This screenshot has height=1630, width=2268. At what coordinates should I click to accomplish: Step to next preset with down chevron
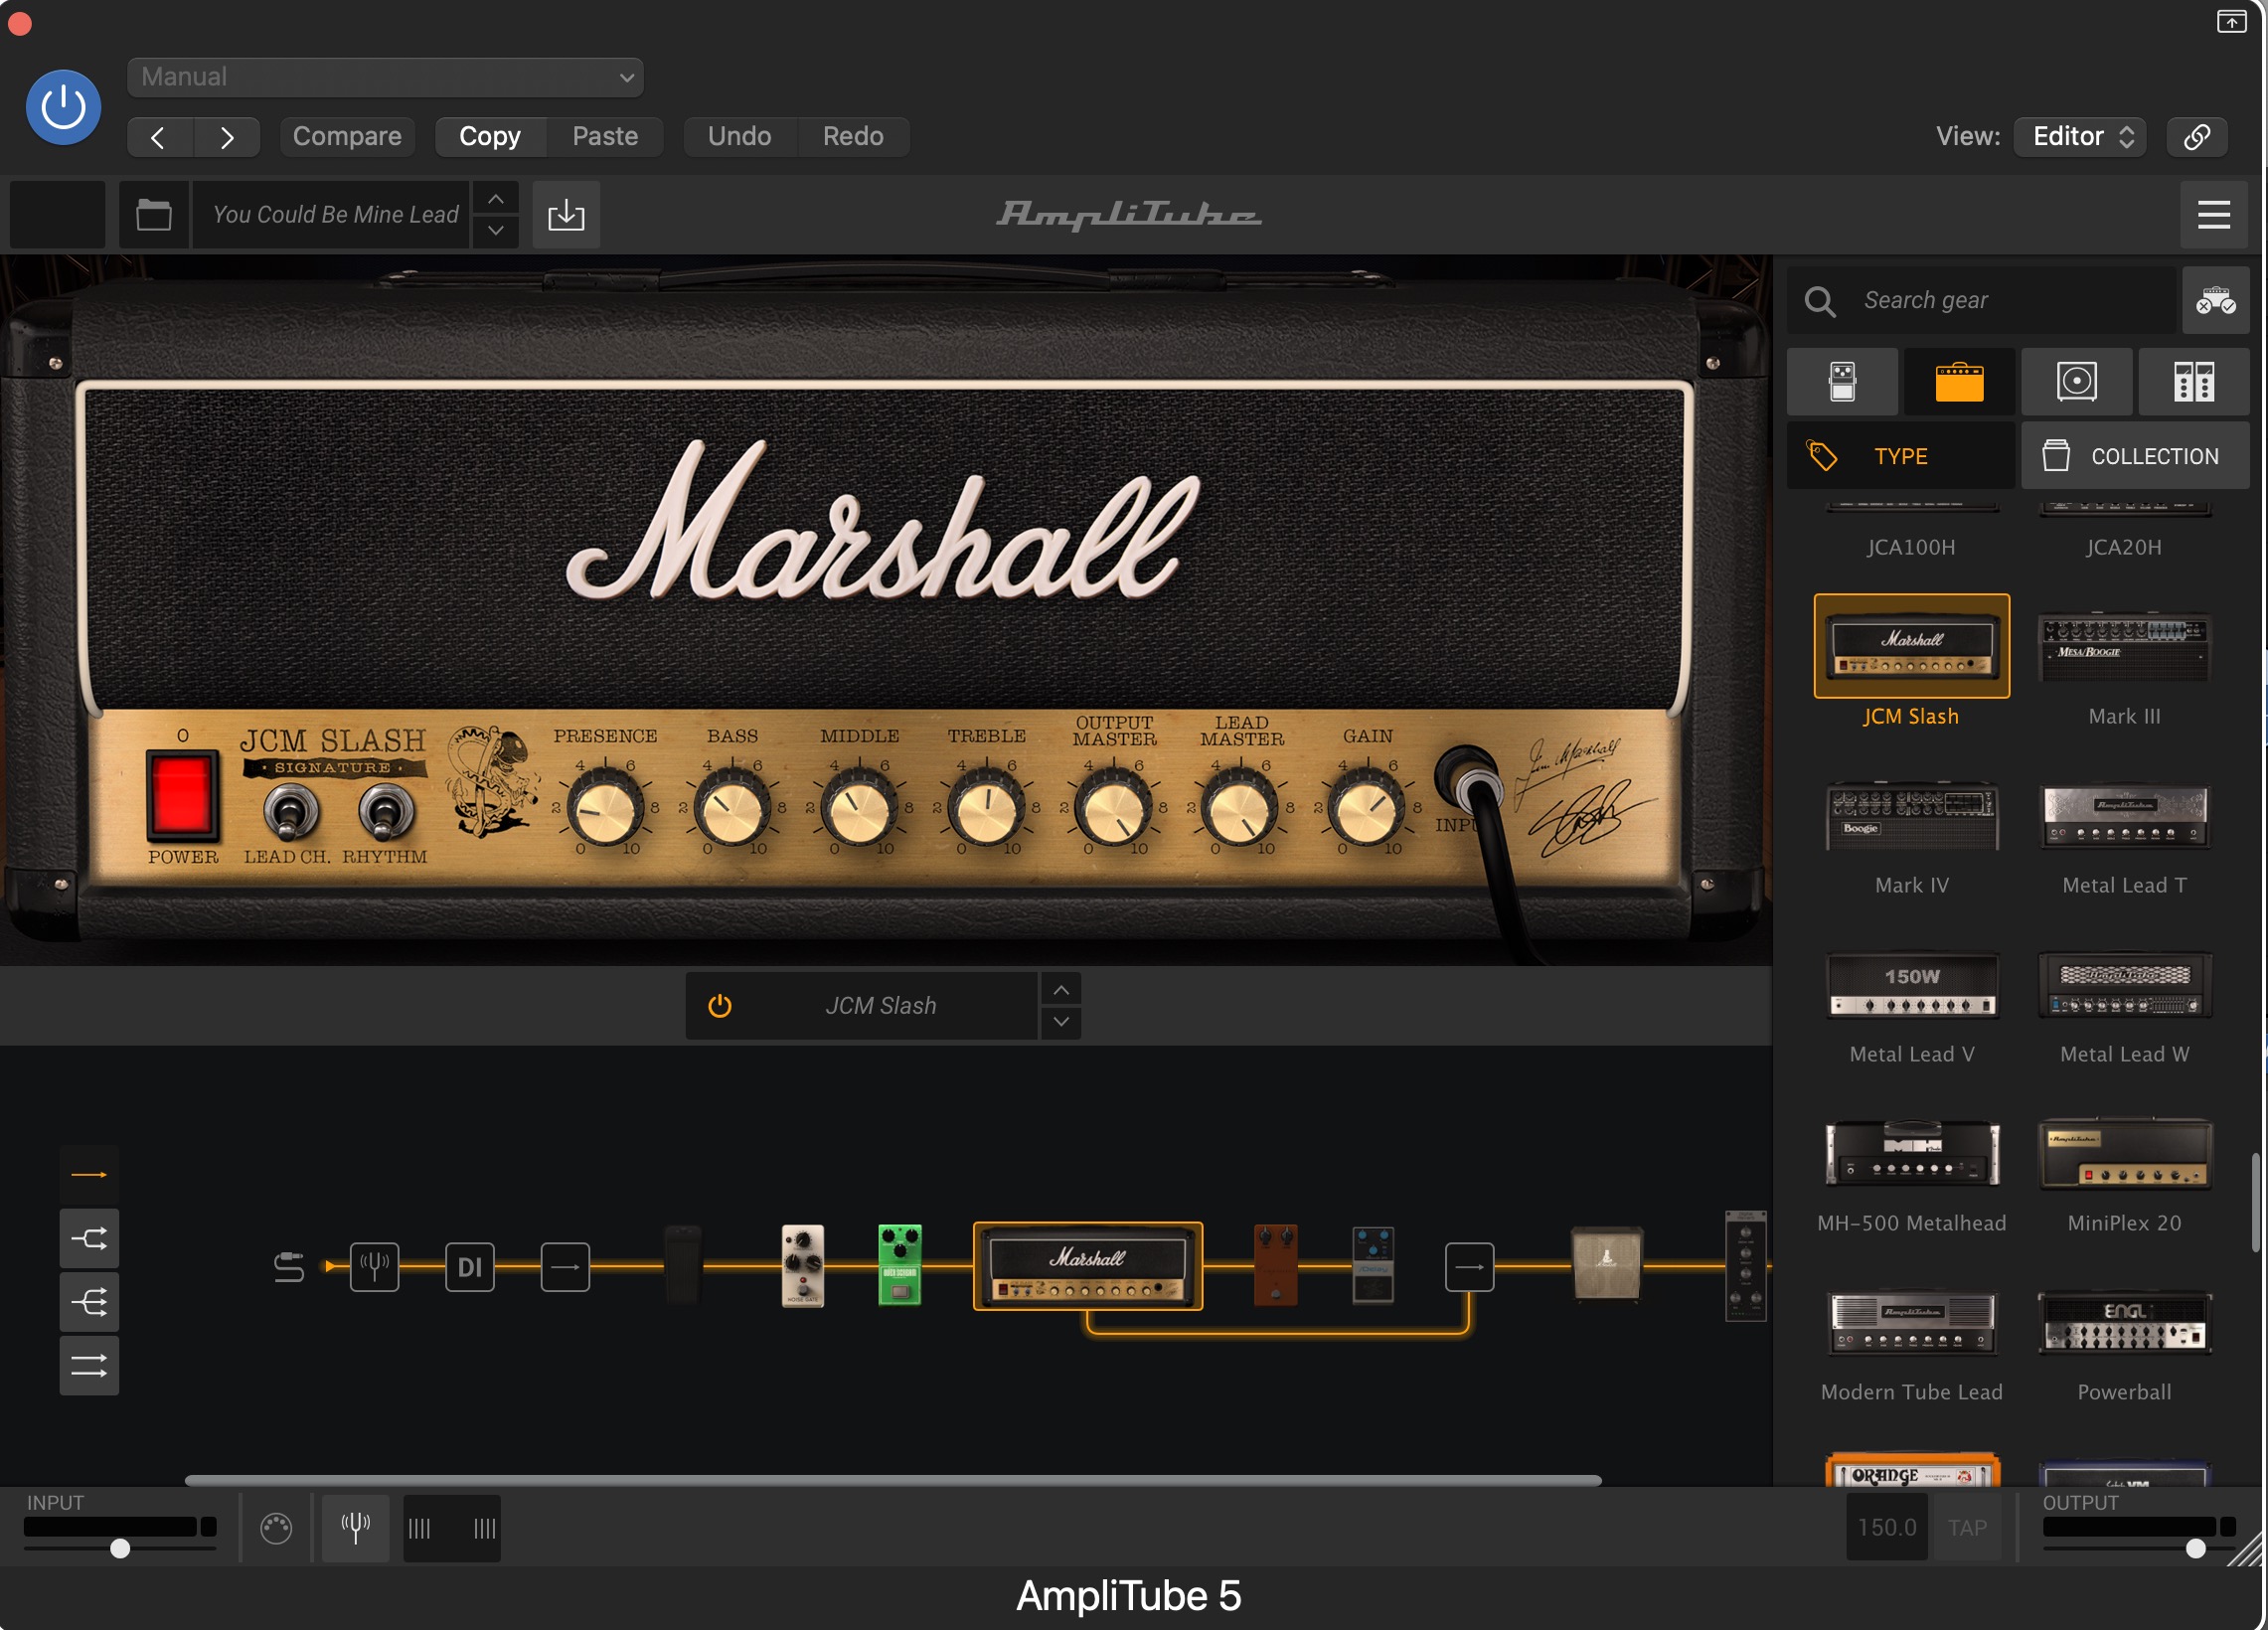click(495, 231)
